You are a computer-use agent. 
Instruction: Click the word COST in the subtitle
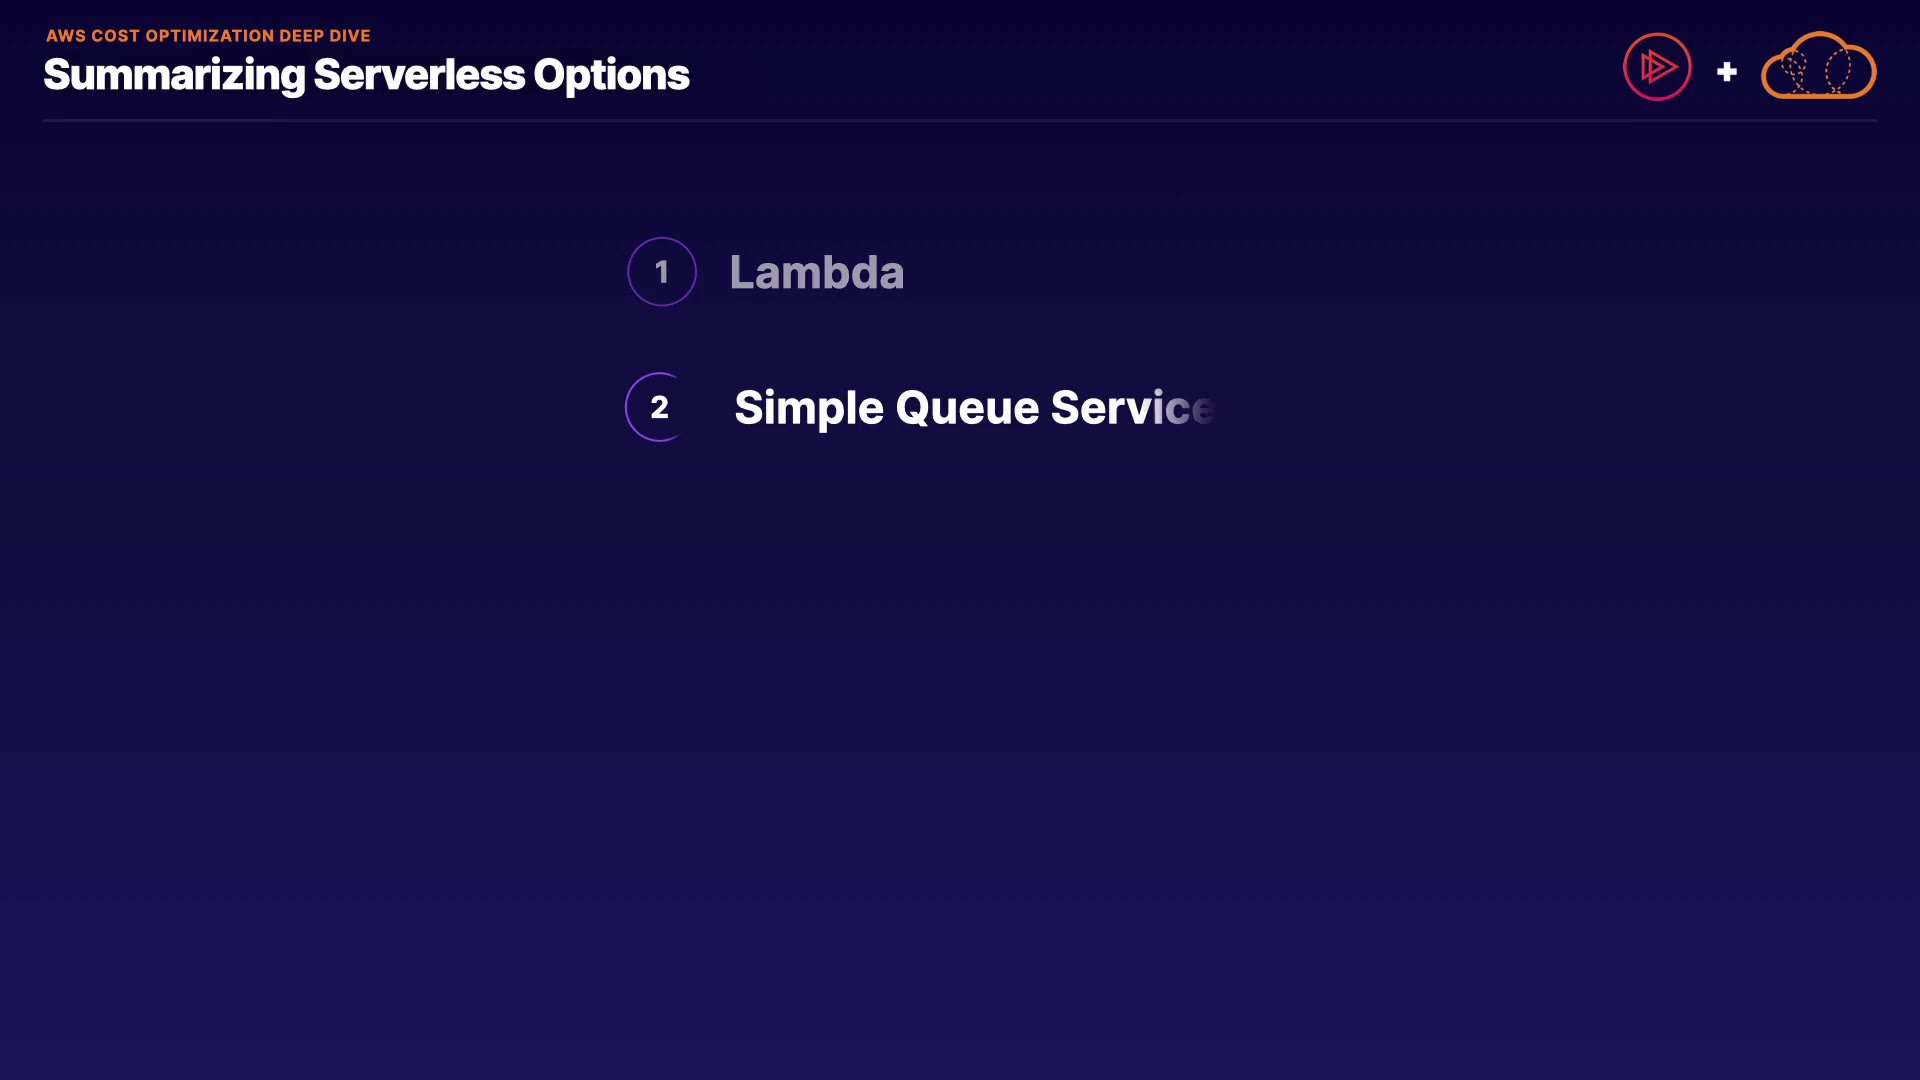point(116,36)
